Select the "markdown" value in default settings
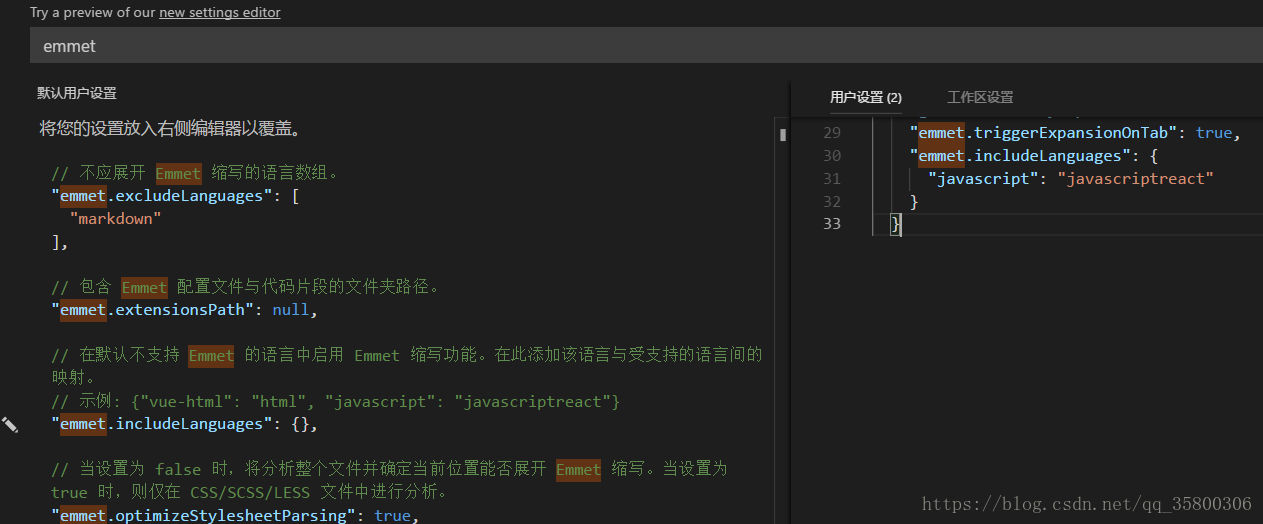This screenshot has width=1263, height=524. [x=115, y=219]
